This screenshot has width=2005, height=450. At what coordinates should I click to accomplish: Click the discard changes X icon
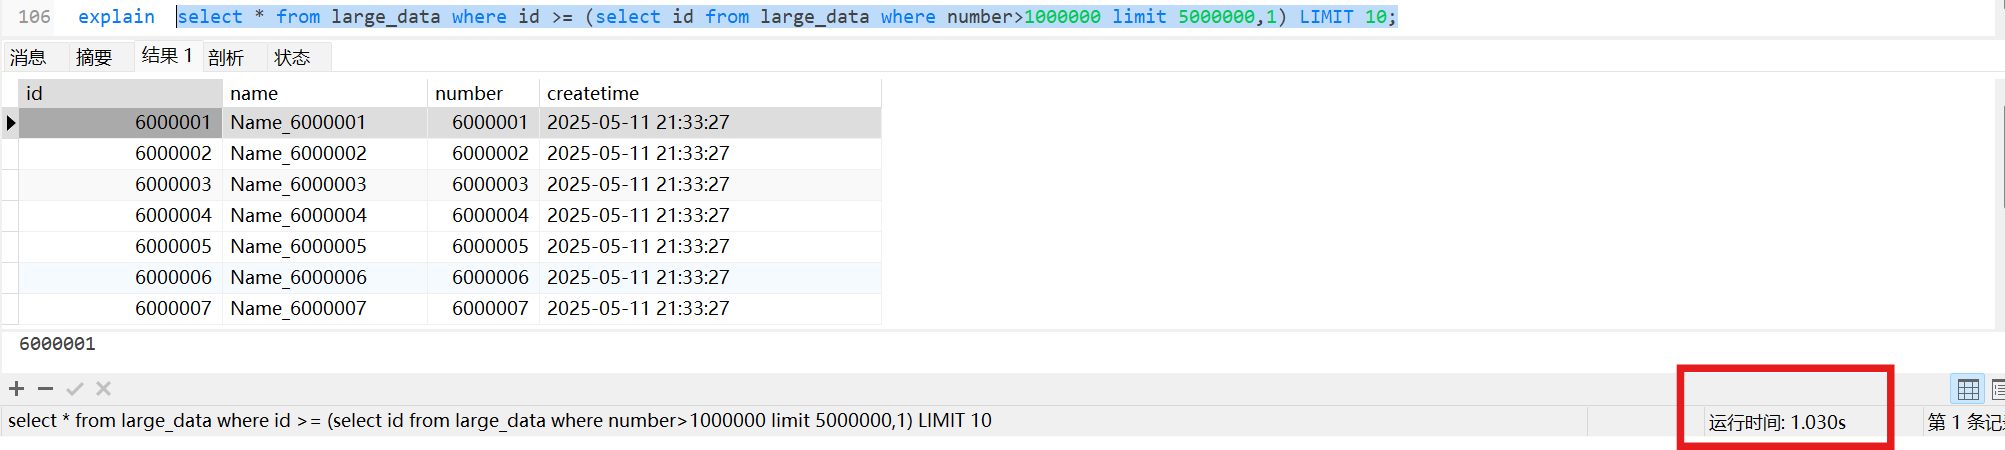[x=103, y=389]
